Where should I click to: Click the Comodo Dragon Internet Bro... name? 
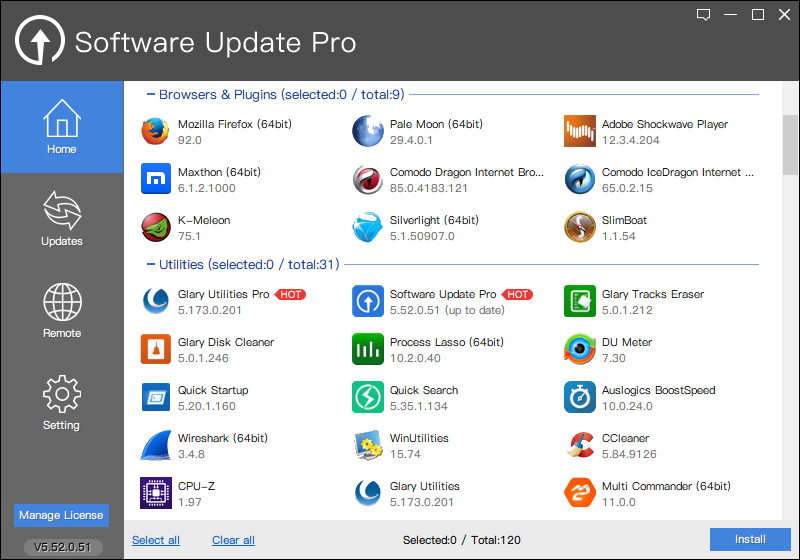[x=467, y=172]
